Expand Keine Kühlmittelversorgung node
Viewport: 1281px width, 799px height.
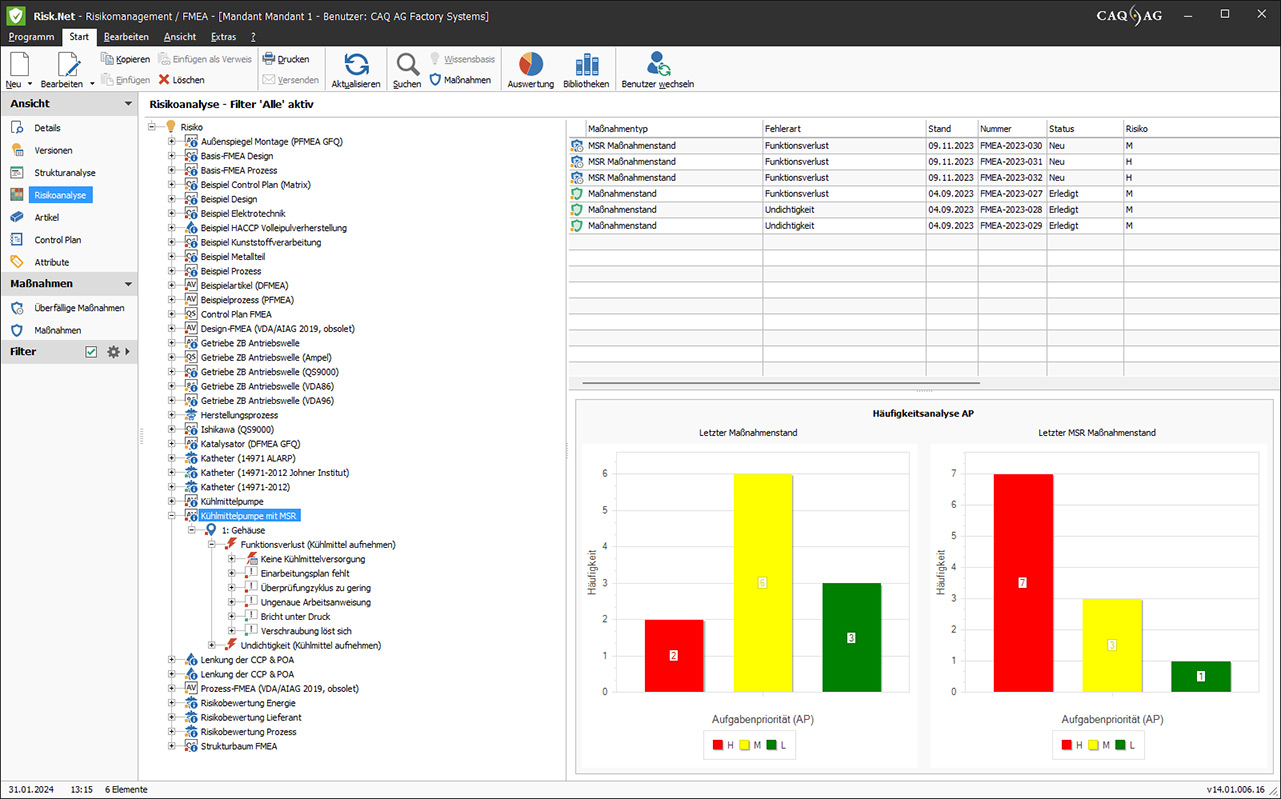[x=232, y=559]
